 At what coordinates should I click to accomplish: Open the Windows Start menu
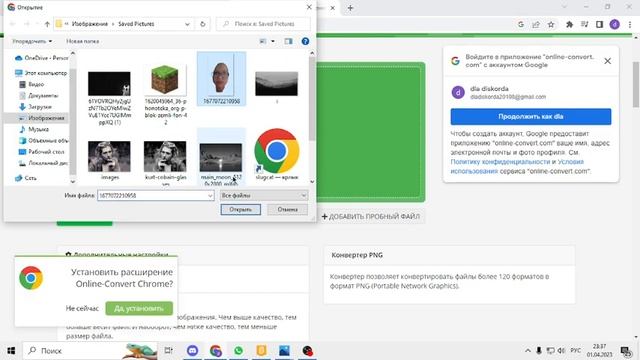[x=11, y=351]
